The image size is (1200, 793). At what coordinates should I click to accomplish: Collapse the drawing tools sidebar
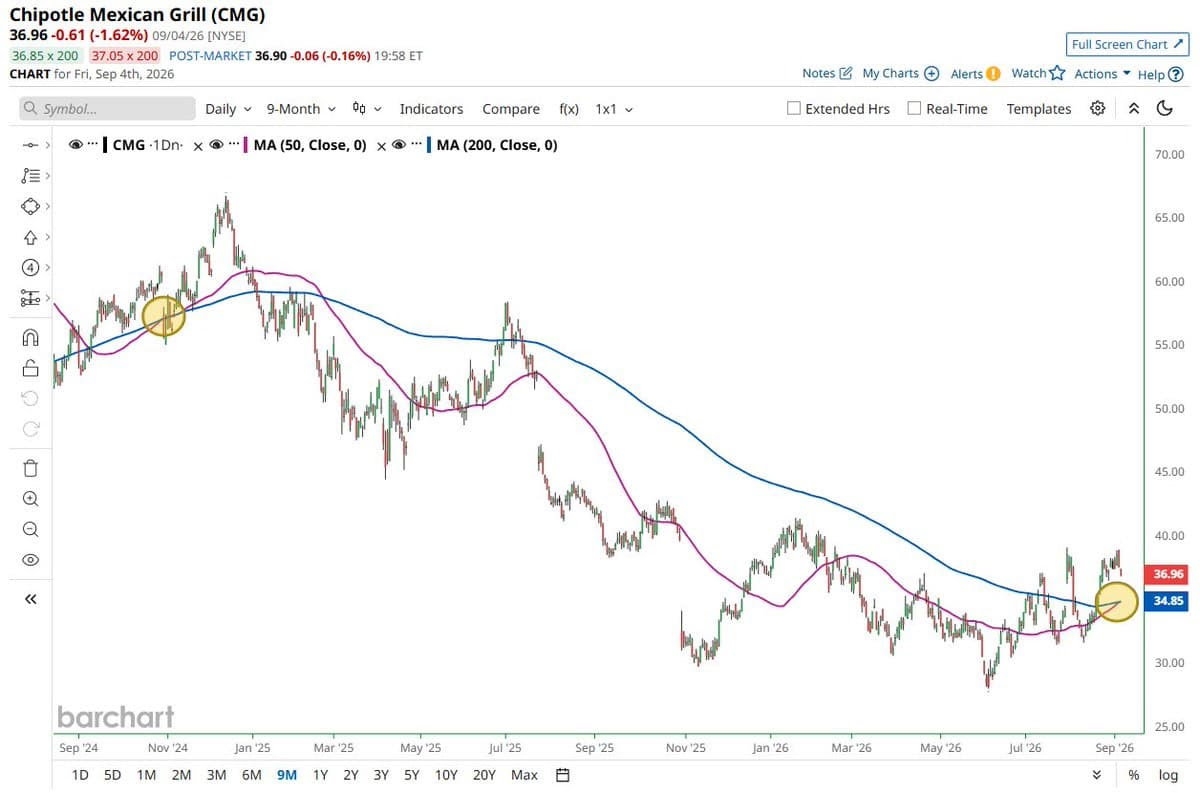(30, 599)
